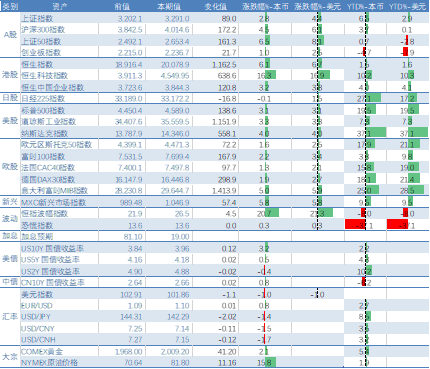Click the 中债 category cell

point(10,282)
